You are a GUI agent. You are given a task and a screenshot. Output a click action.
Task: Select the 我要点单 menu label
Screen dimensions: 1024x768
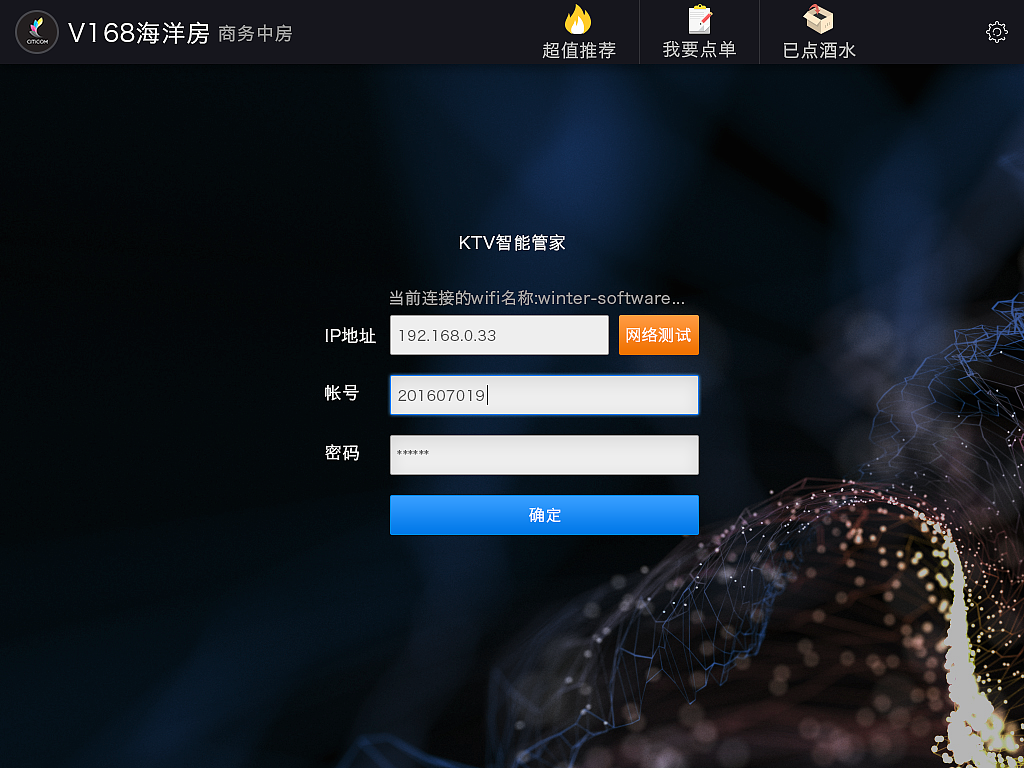point(698,48)
